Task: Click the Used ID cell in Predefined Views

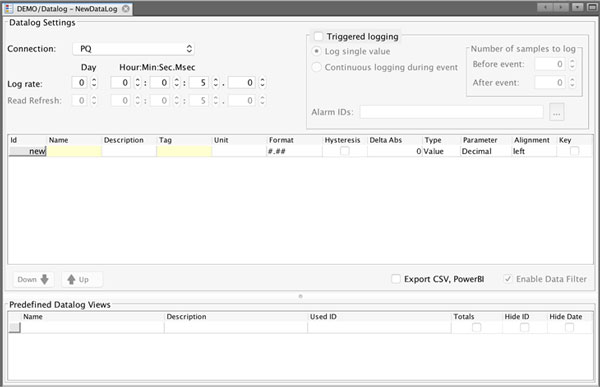Action: 379,327
